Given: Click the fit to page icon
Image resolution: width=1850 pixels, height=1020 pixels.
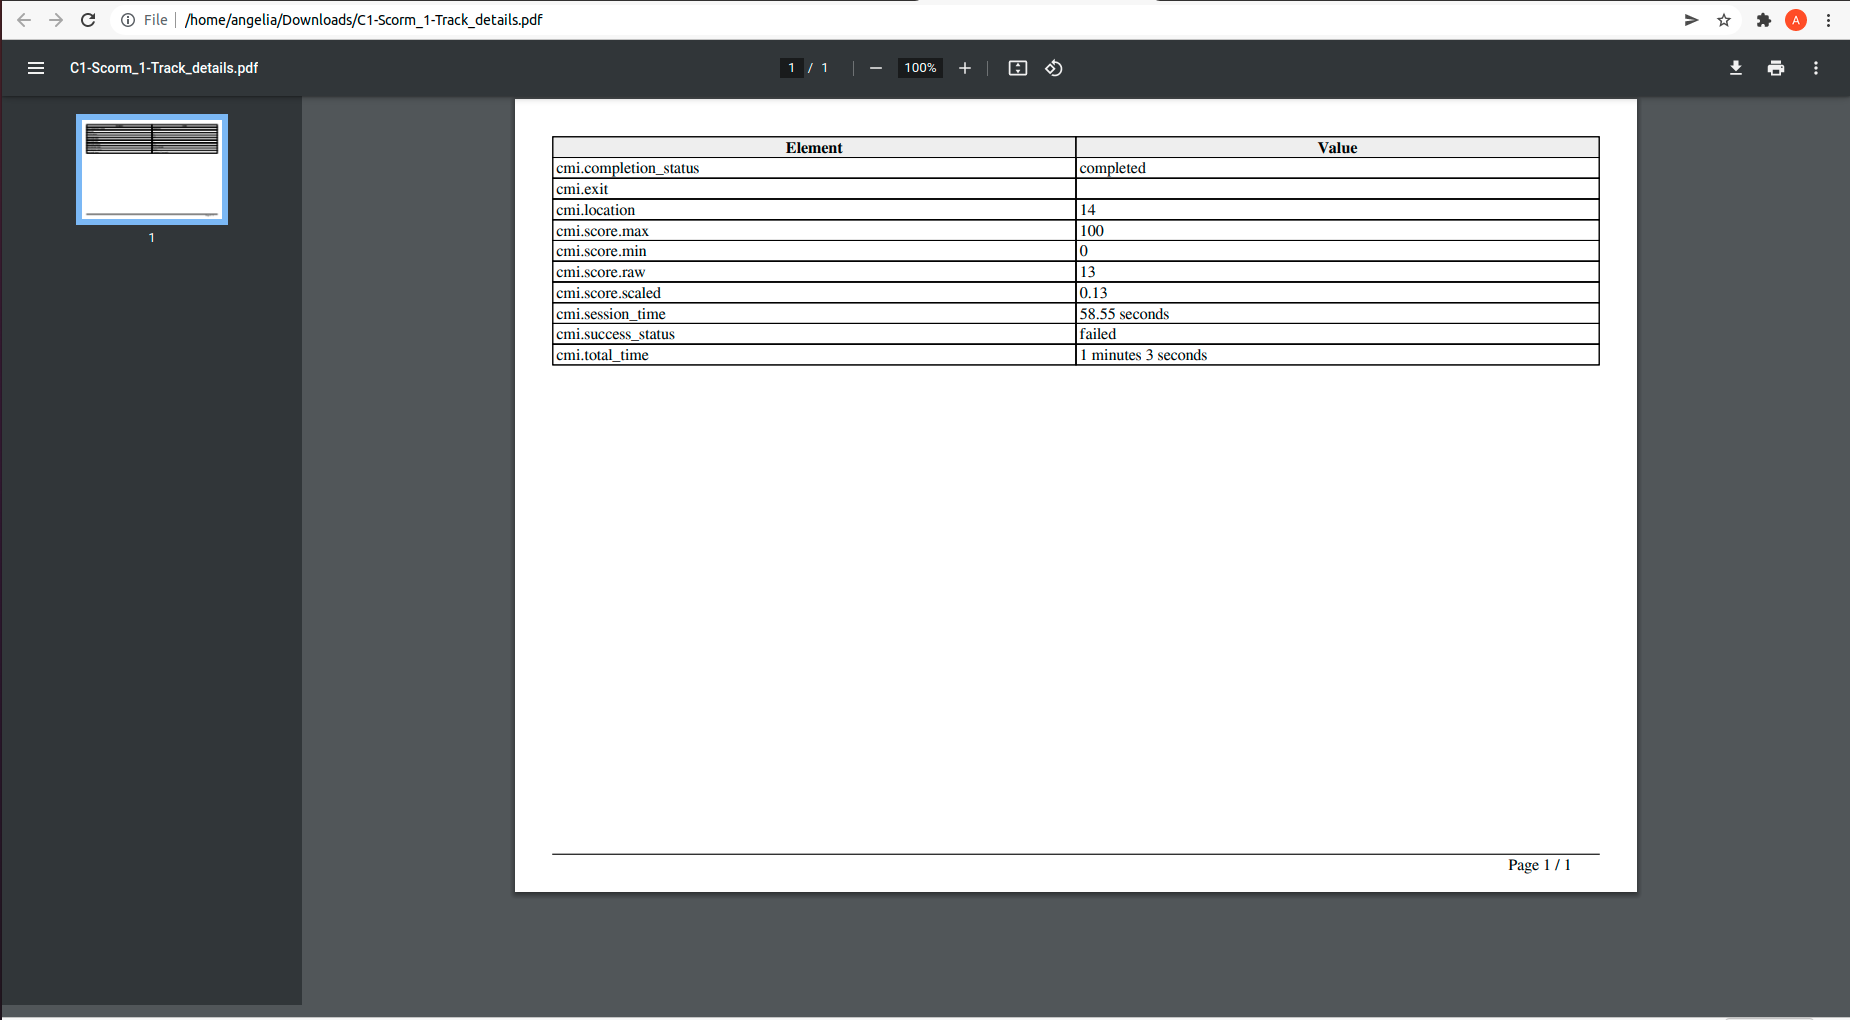Looking at the screenshot, I should point(1018,68).
